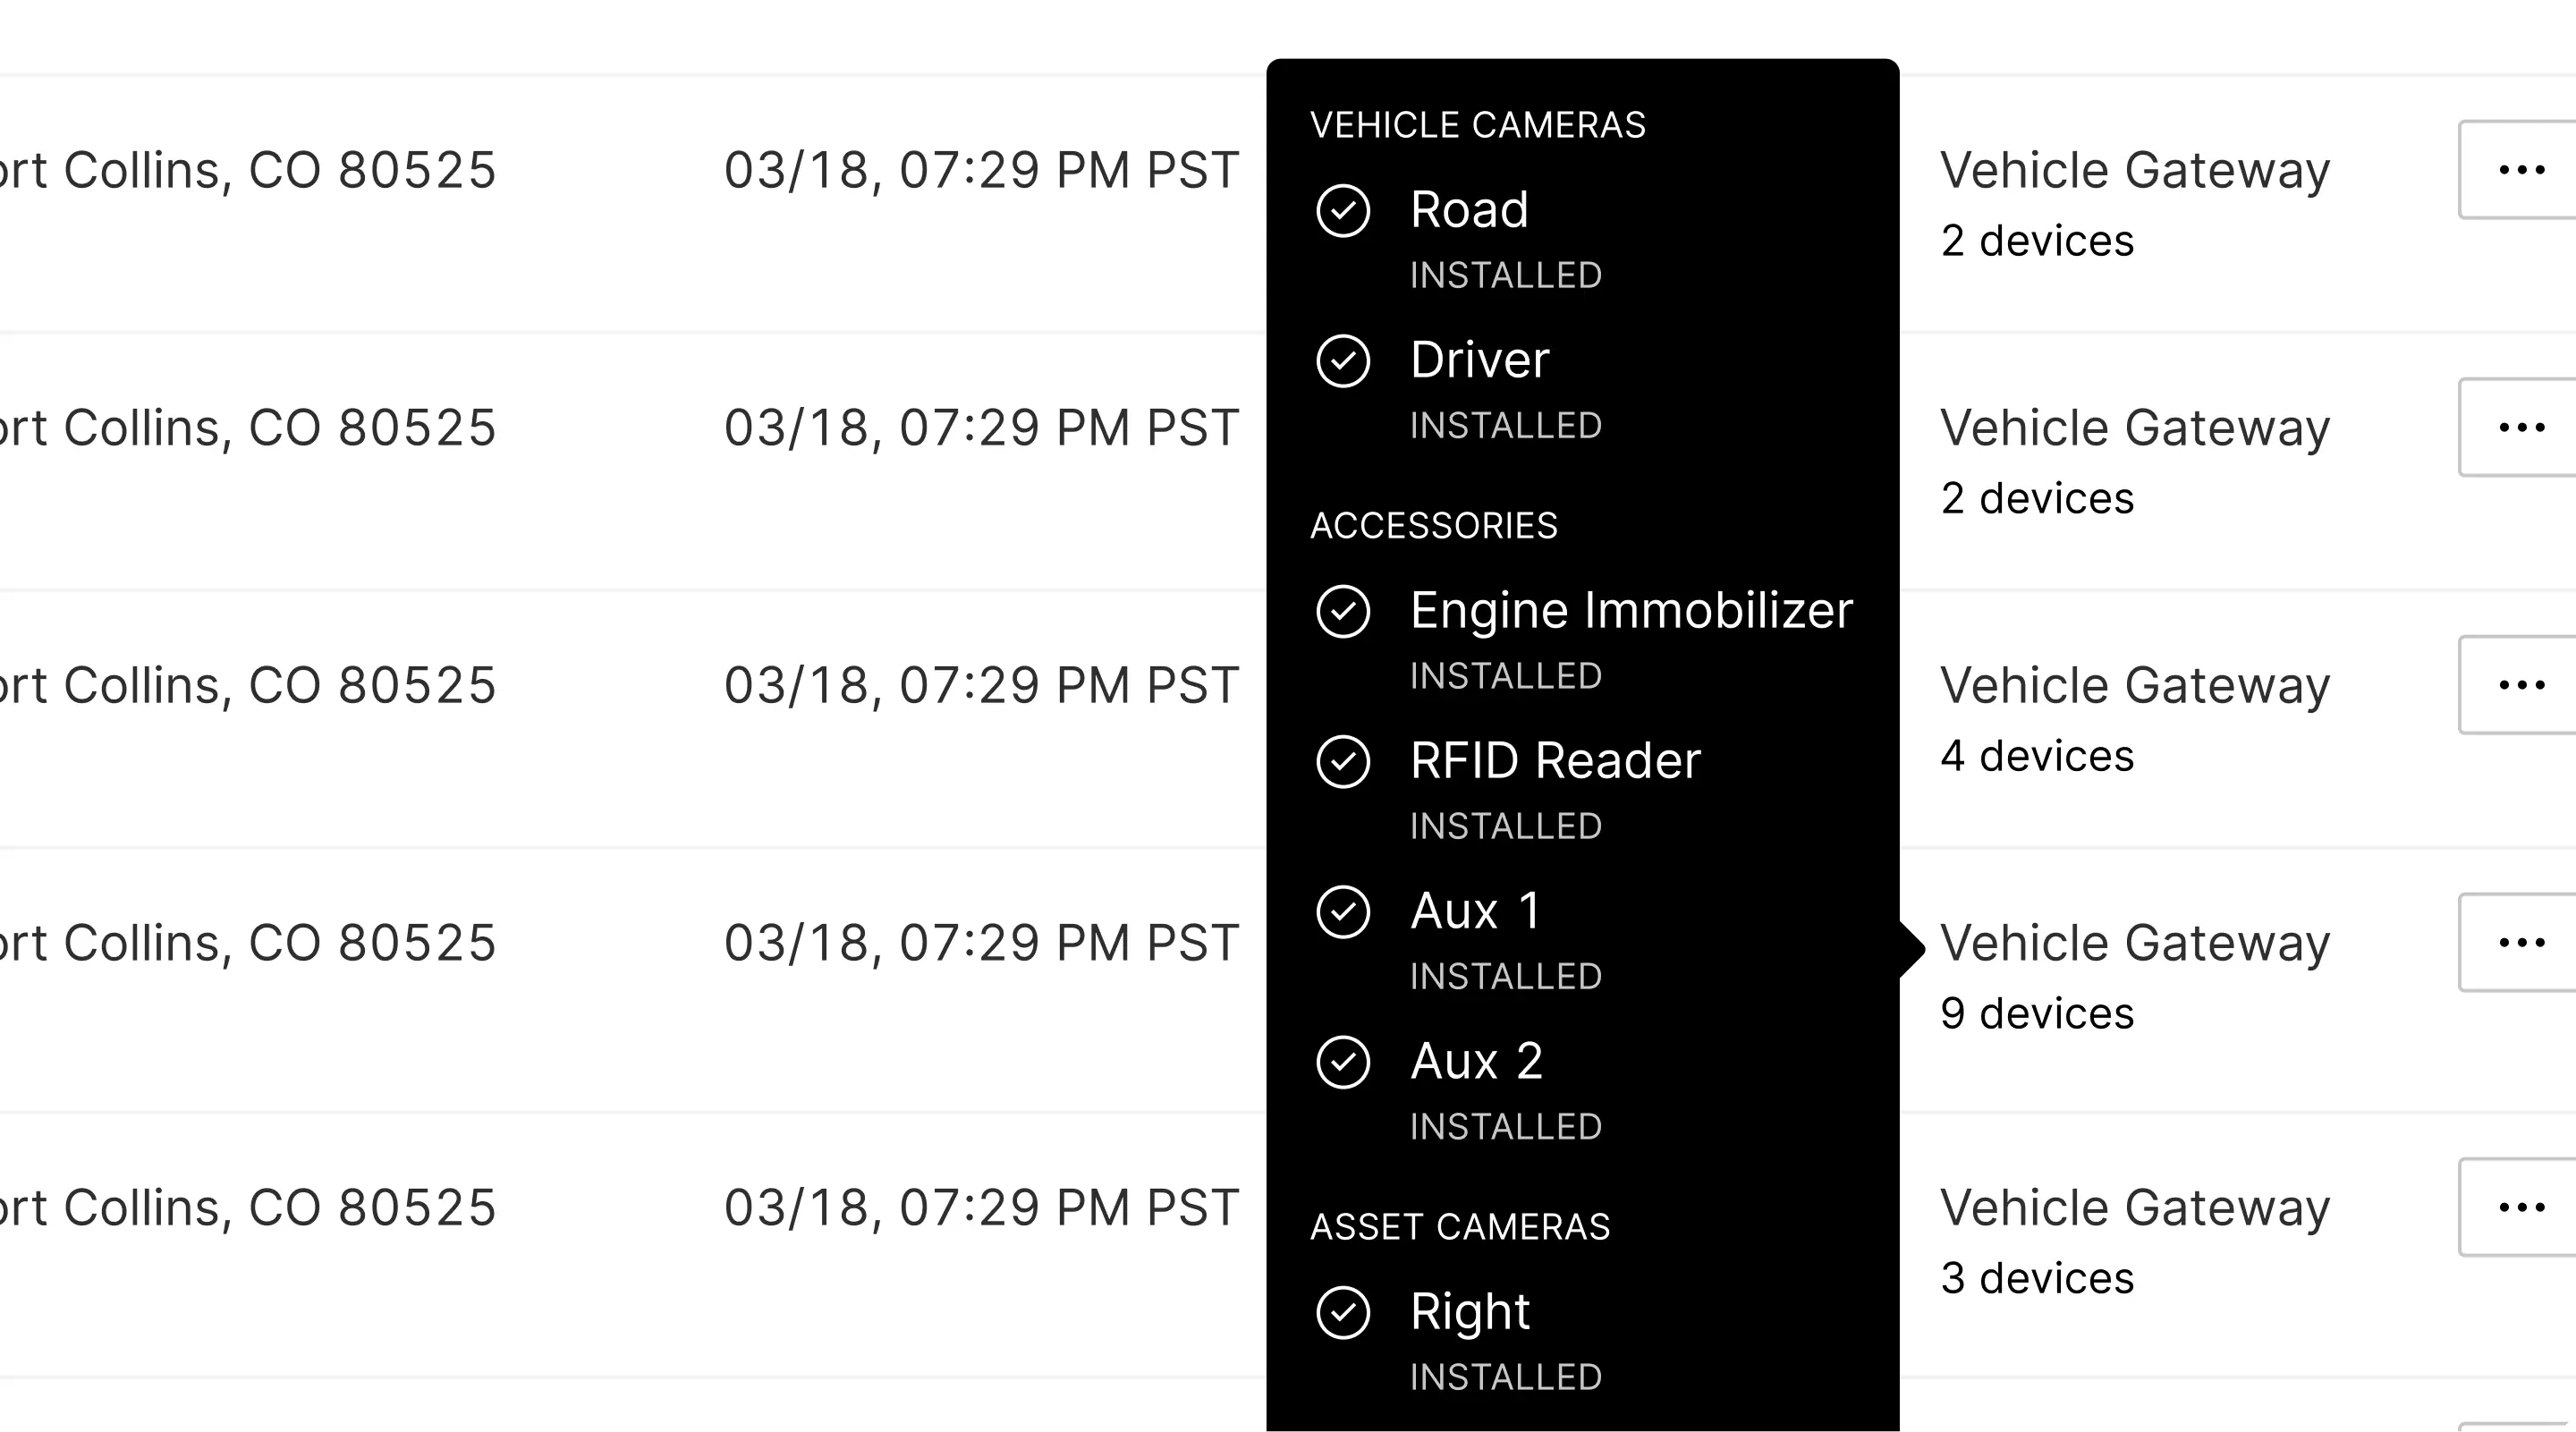
Task: Click the Right asset camera checkmark icon
Action: click(1342, 1312)
